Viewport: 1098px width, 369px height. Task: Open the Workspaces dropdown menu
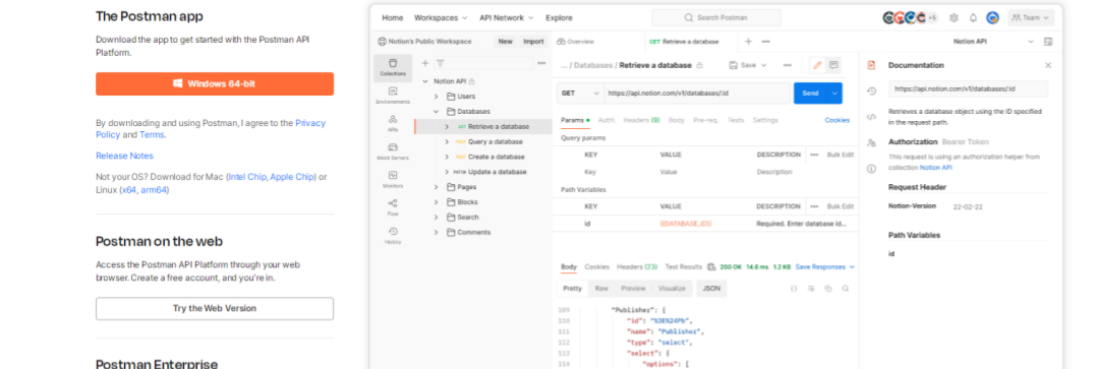pos(440,18)
